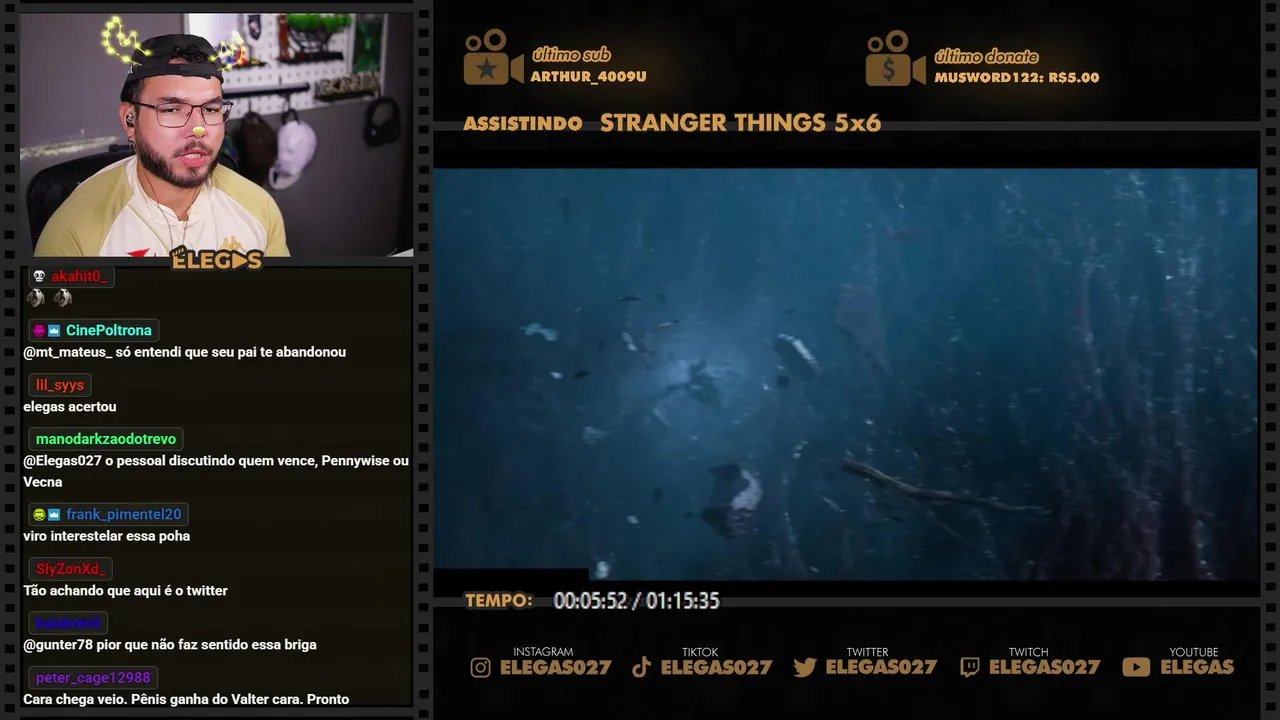Select chat username lil_syys
Image resolution: width=1280 pixels, height=720 pixels.
pyautogui.click(x=60, y=385)
